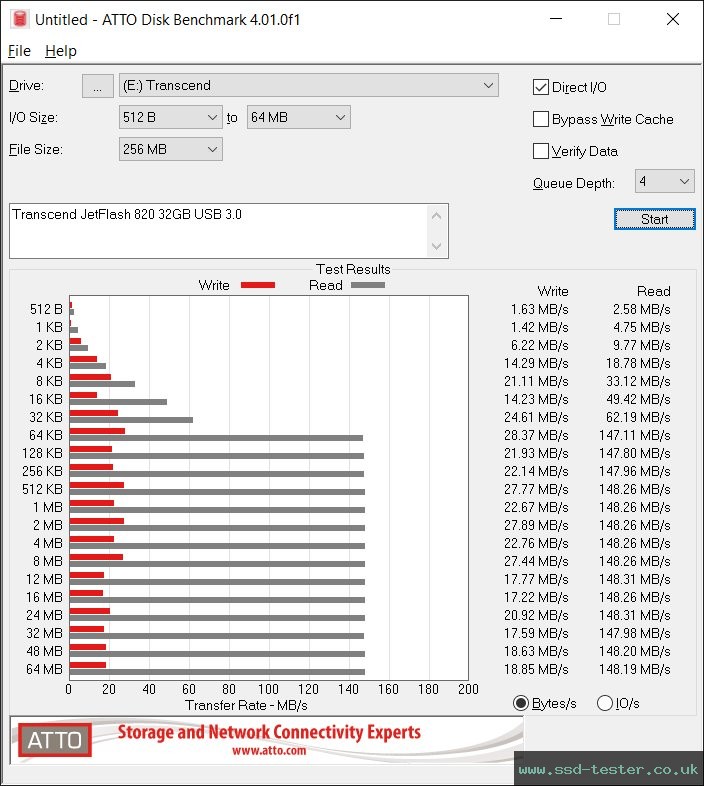The height and width of the screenshot is (786, 704).
Task: Open the Help menu
Action: click(x=61, y=51)
